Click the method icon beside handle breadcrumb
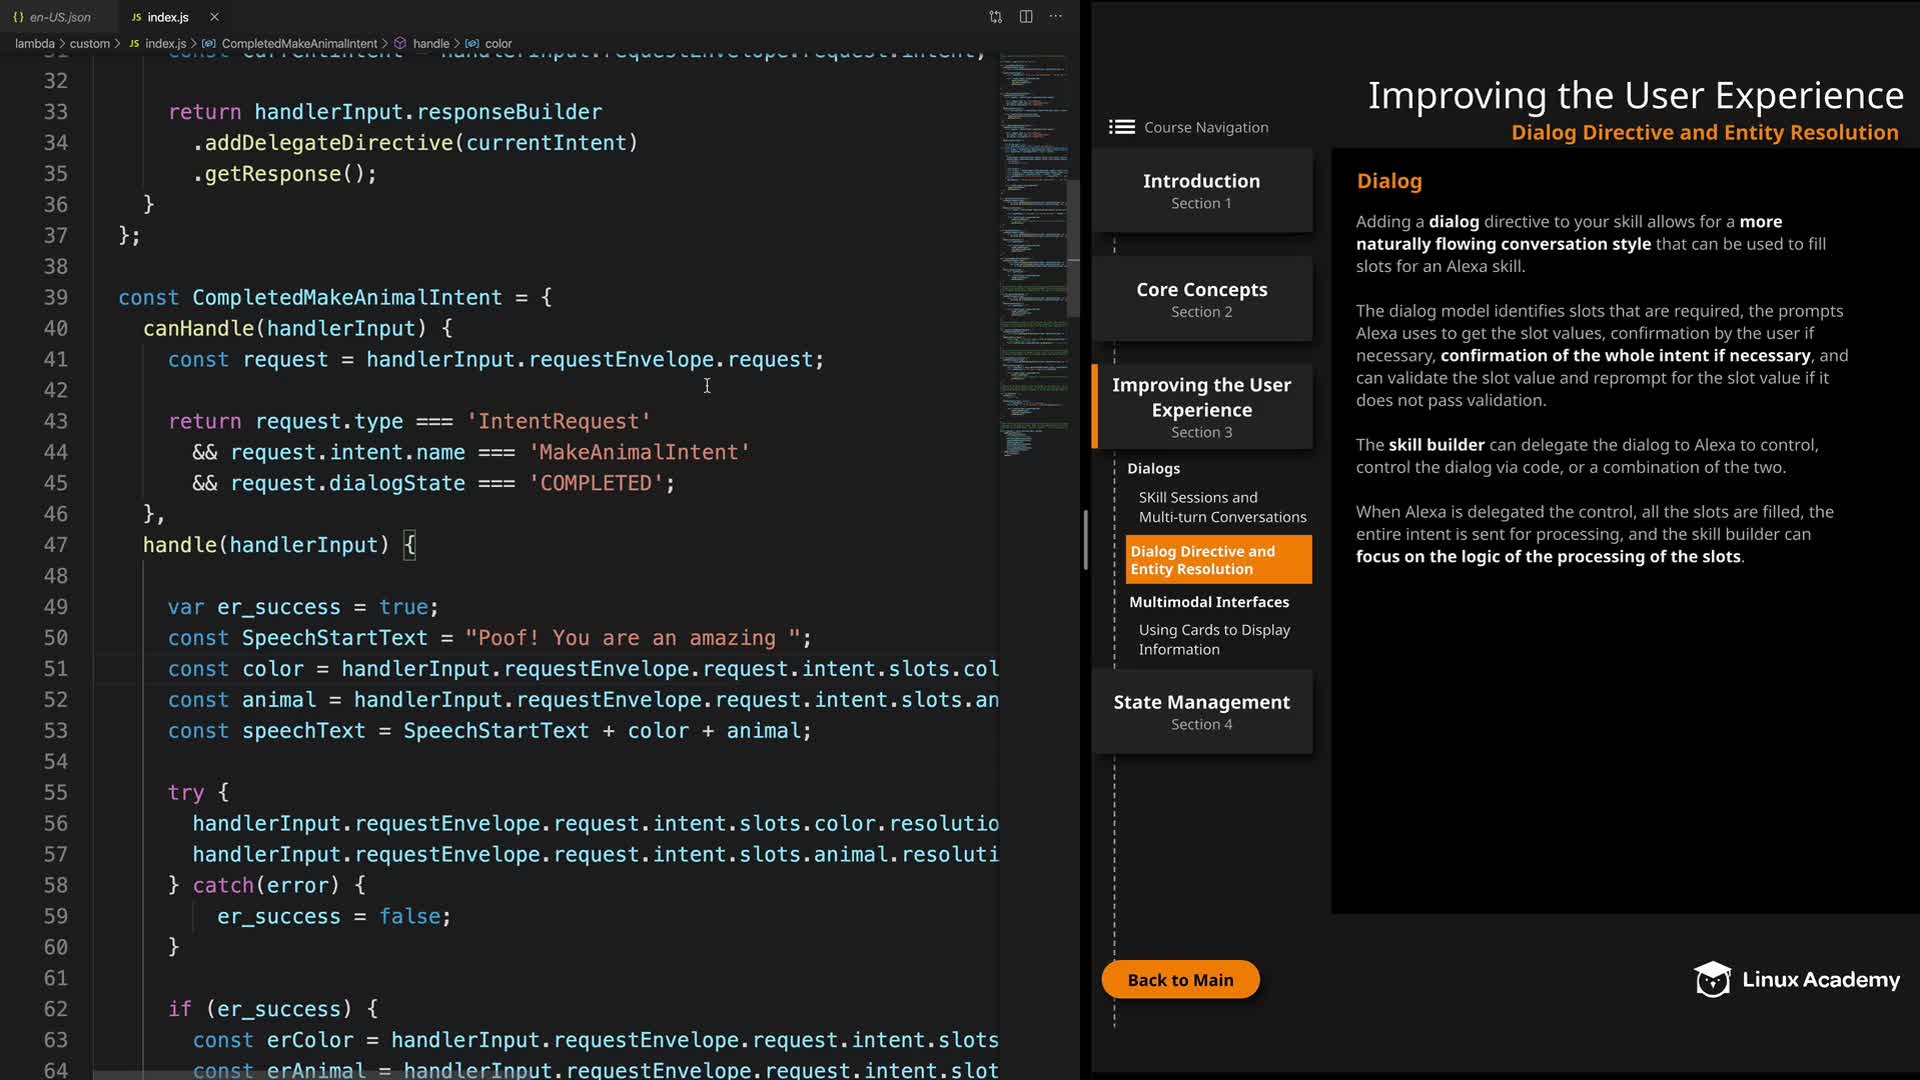Screen dimensions: 1920x1080 400,44
